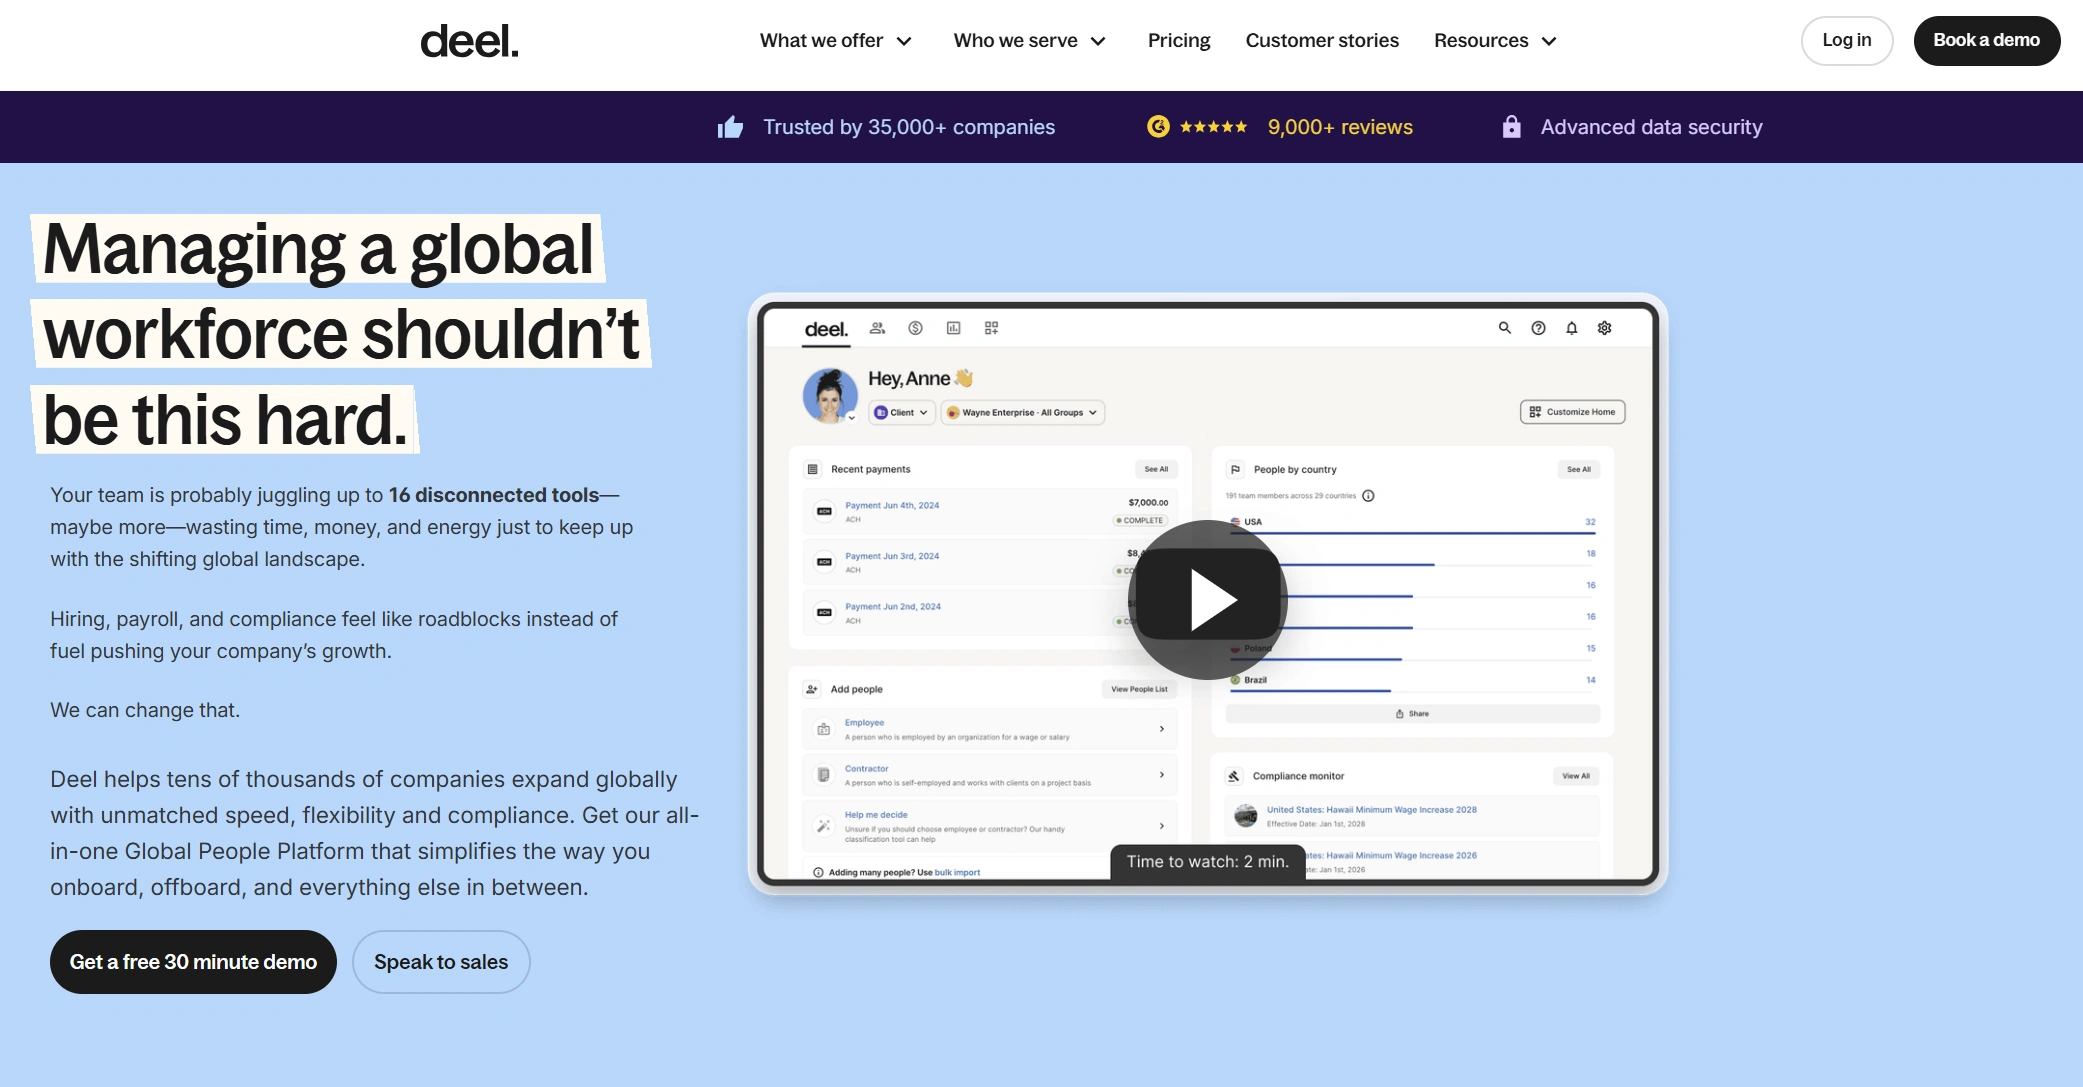Click Get a free 30 minute demo
Viewport: 2083px width, 1087px height.
click(193, 961)
